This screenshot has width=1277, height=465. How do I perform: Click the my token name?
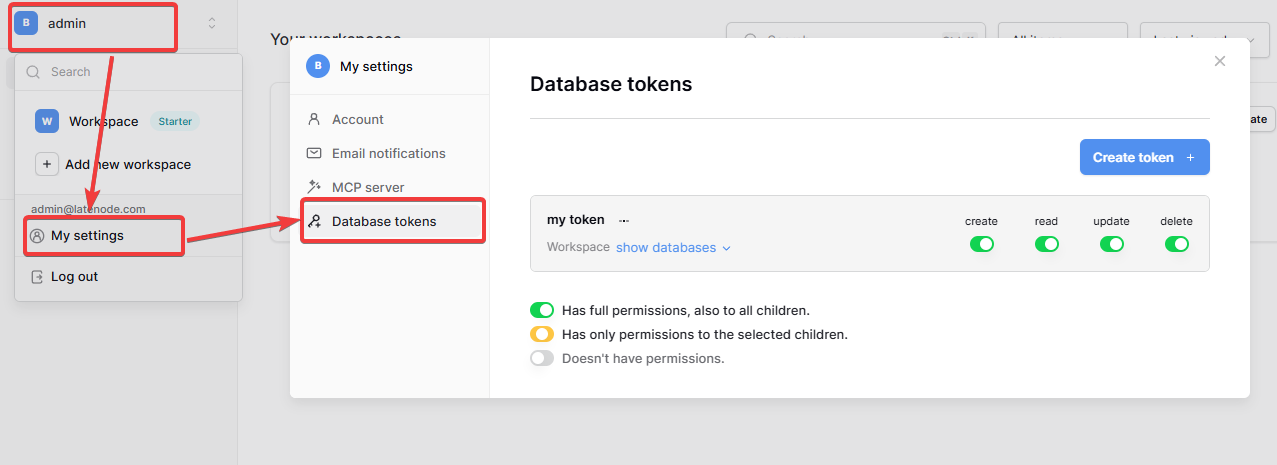click(576, 219)
